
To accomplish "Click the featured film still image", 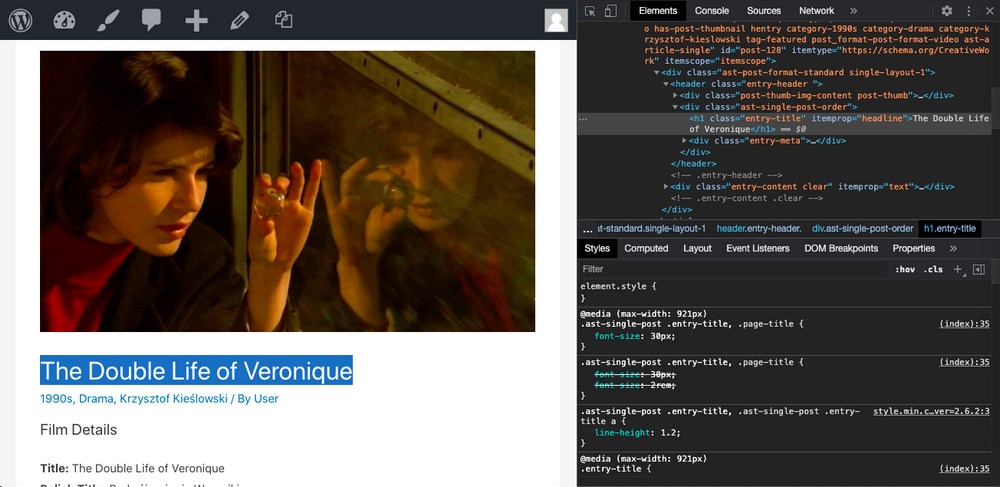I will point(287,191).
